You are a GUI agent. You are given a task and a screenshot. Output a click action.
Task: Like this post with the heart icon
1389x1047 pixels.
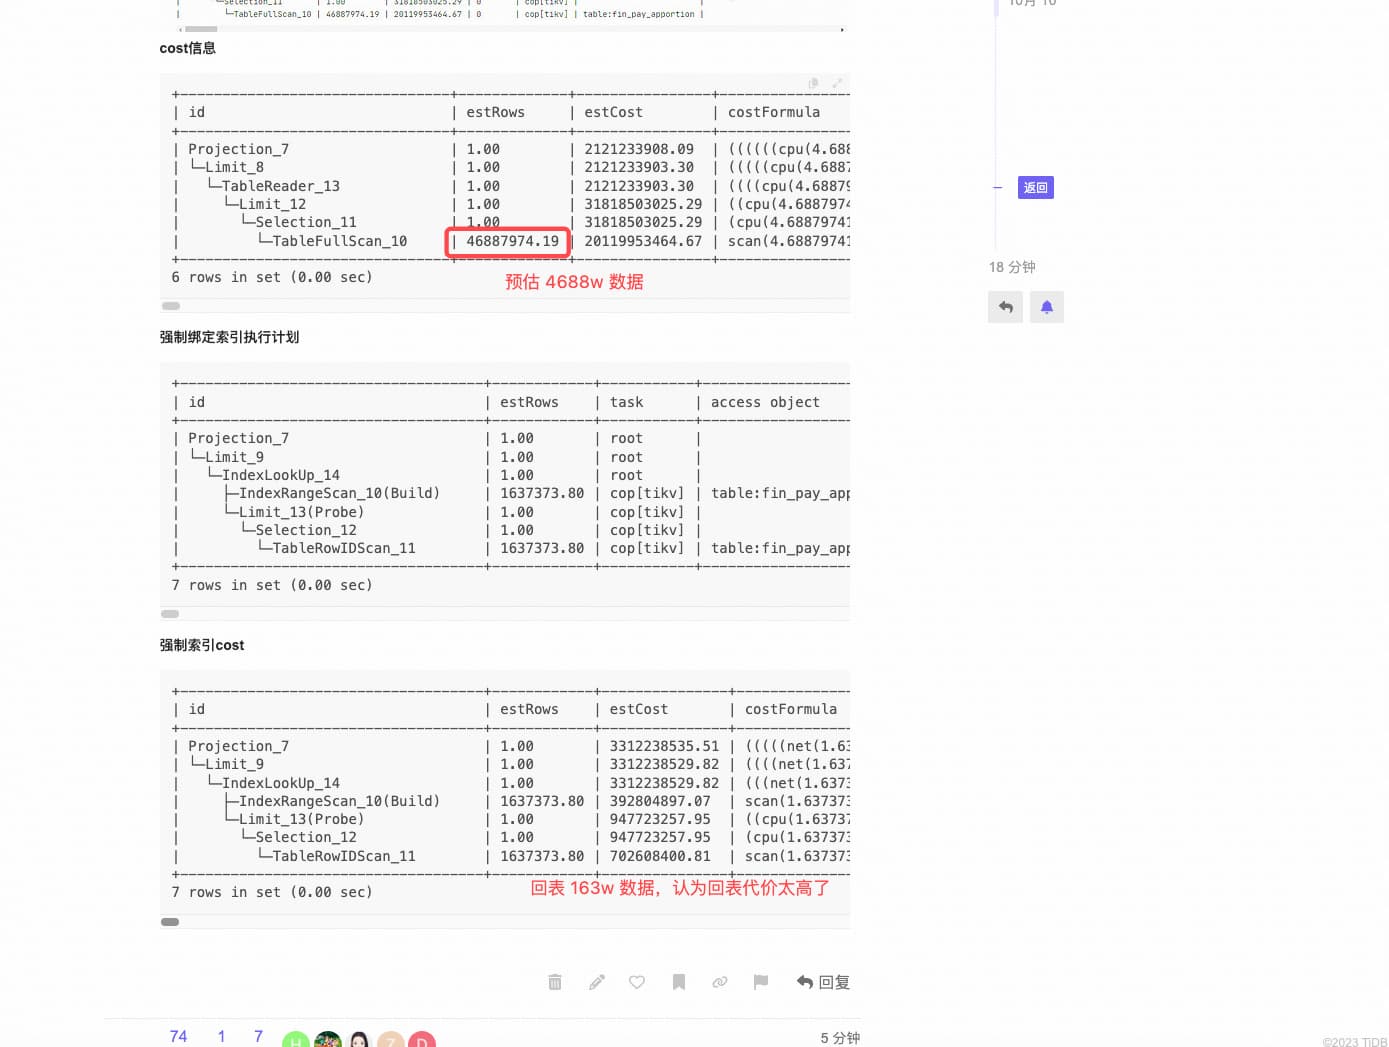(637, 982)
